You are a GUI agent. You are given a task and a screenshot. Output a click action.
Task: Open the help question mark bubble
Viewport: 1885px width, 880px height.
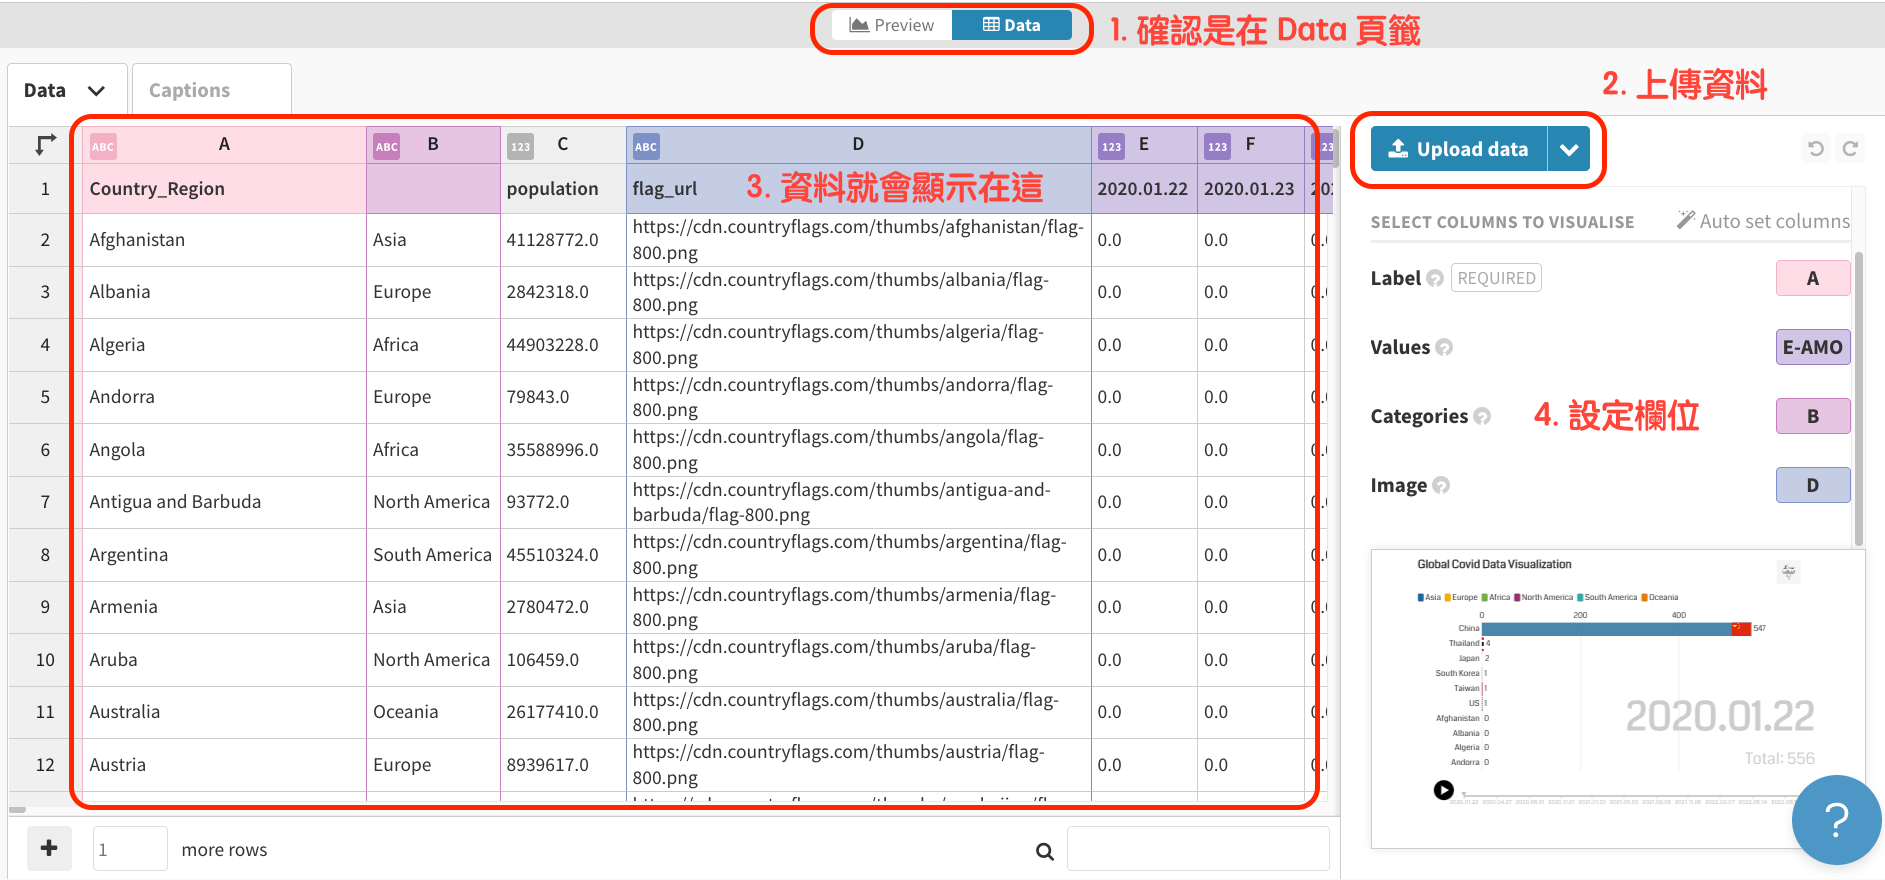click(1836, 820)
